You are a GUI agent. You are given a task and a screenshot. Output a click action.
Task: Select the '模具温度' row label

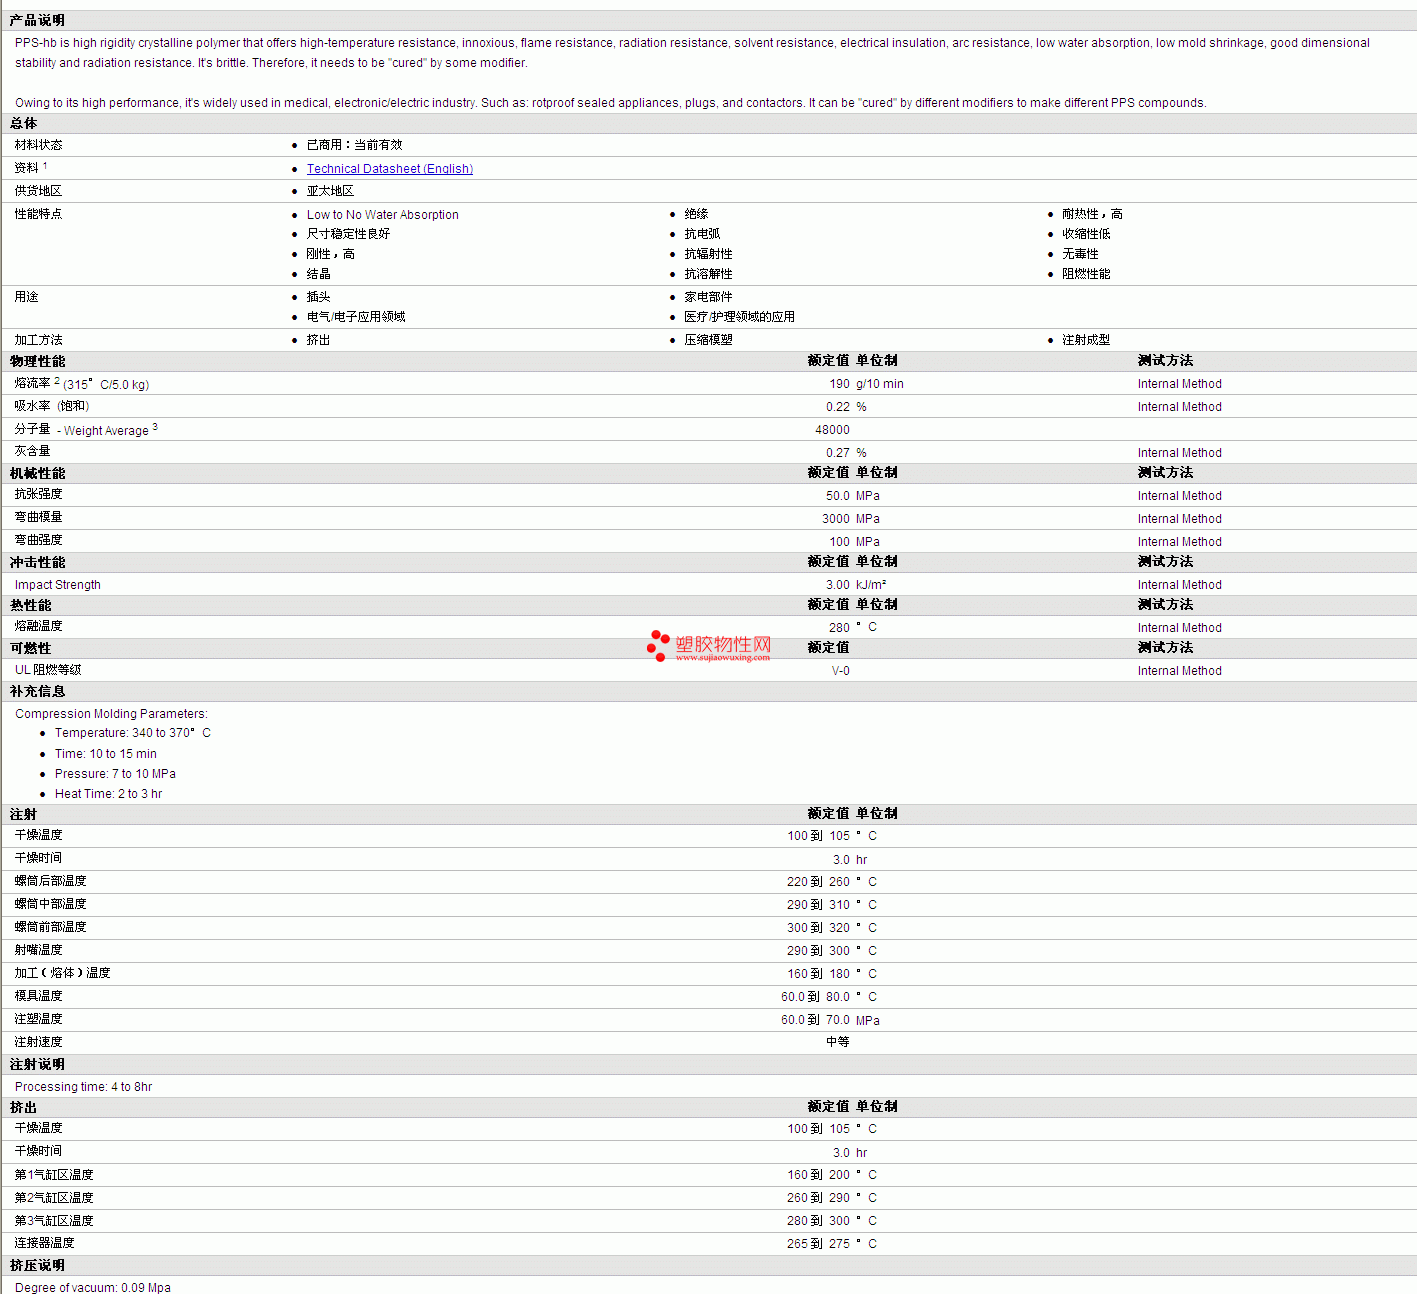(38, 996)
